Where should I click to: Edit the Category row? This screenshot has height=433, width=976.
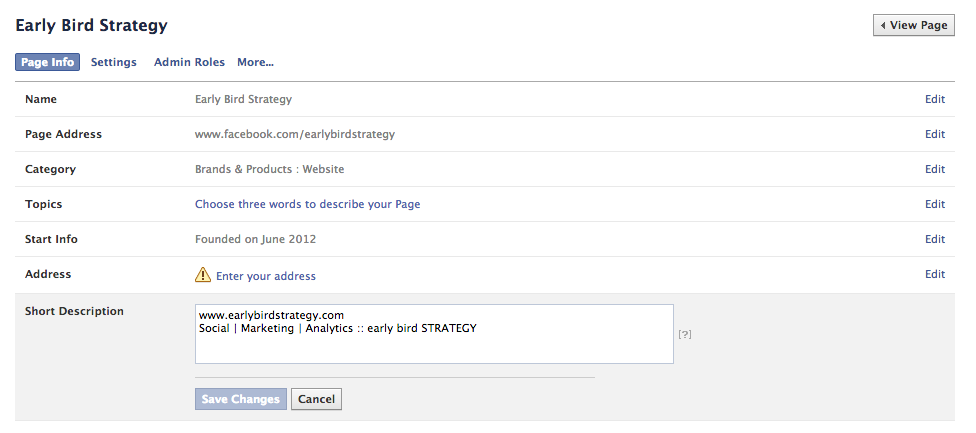[x=934, y=169]
